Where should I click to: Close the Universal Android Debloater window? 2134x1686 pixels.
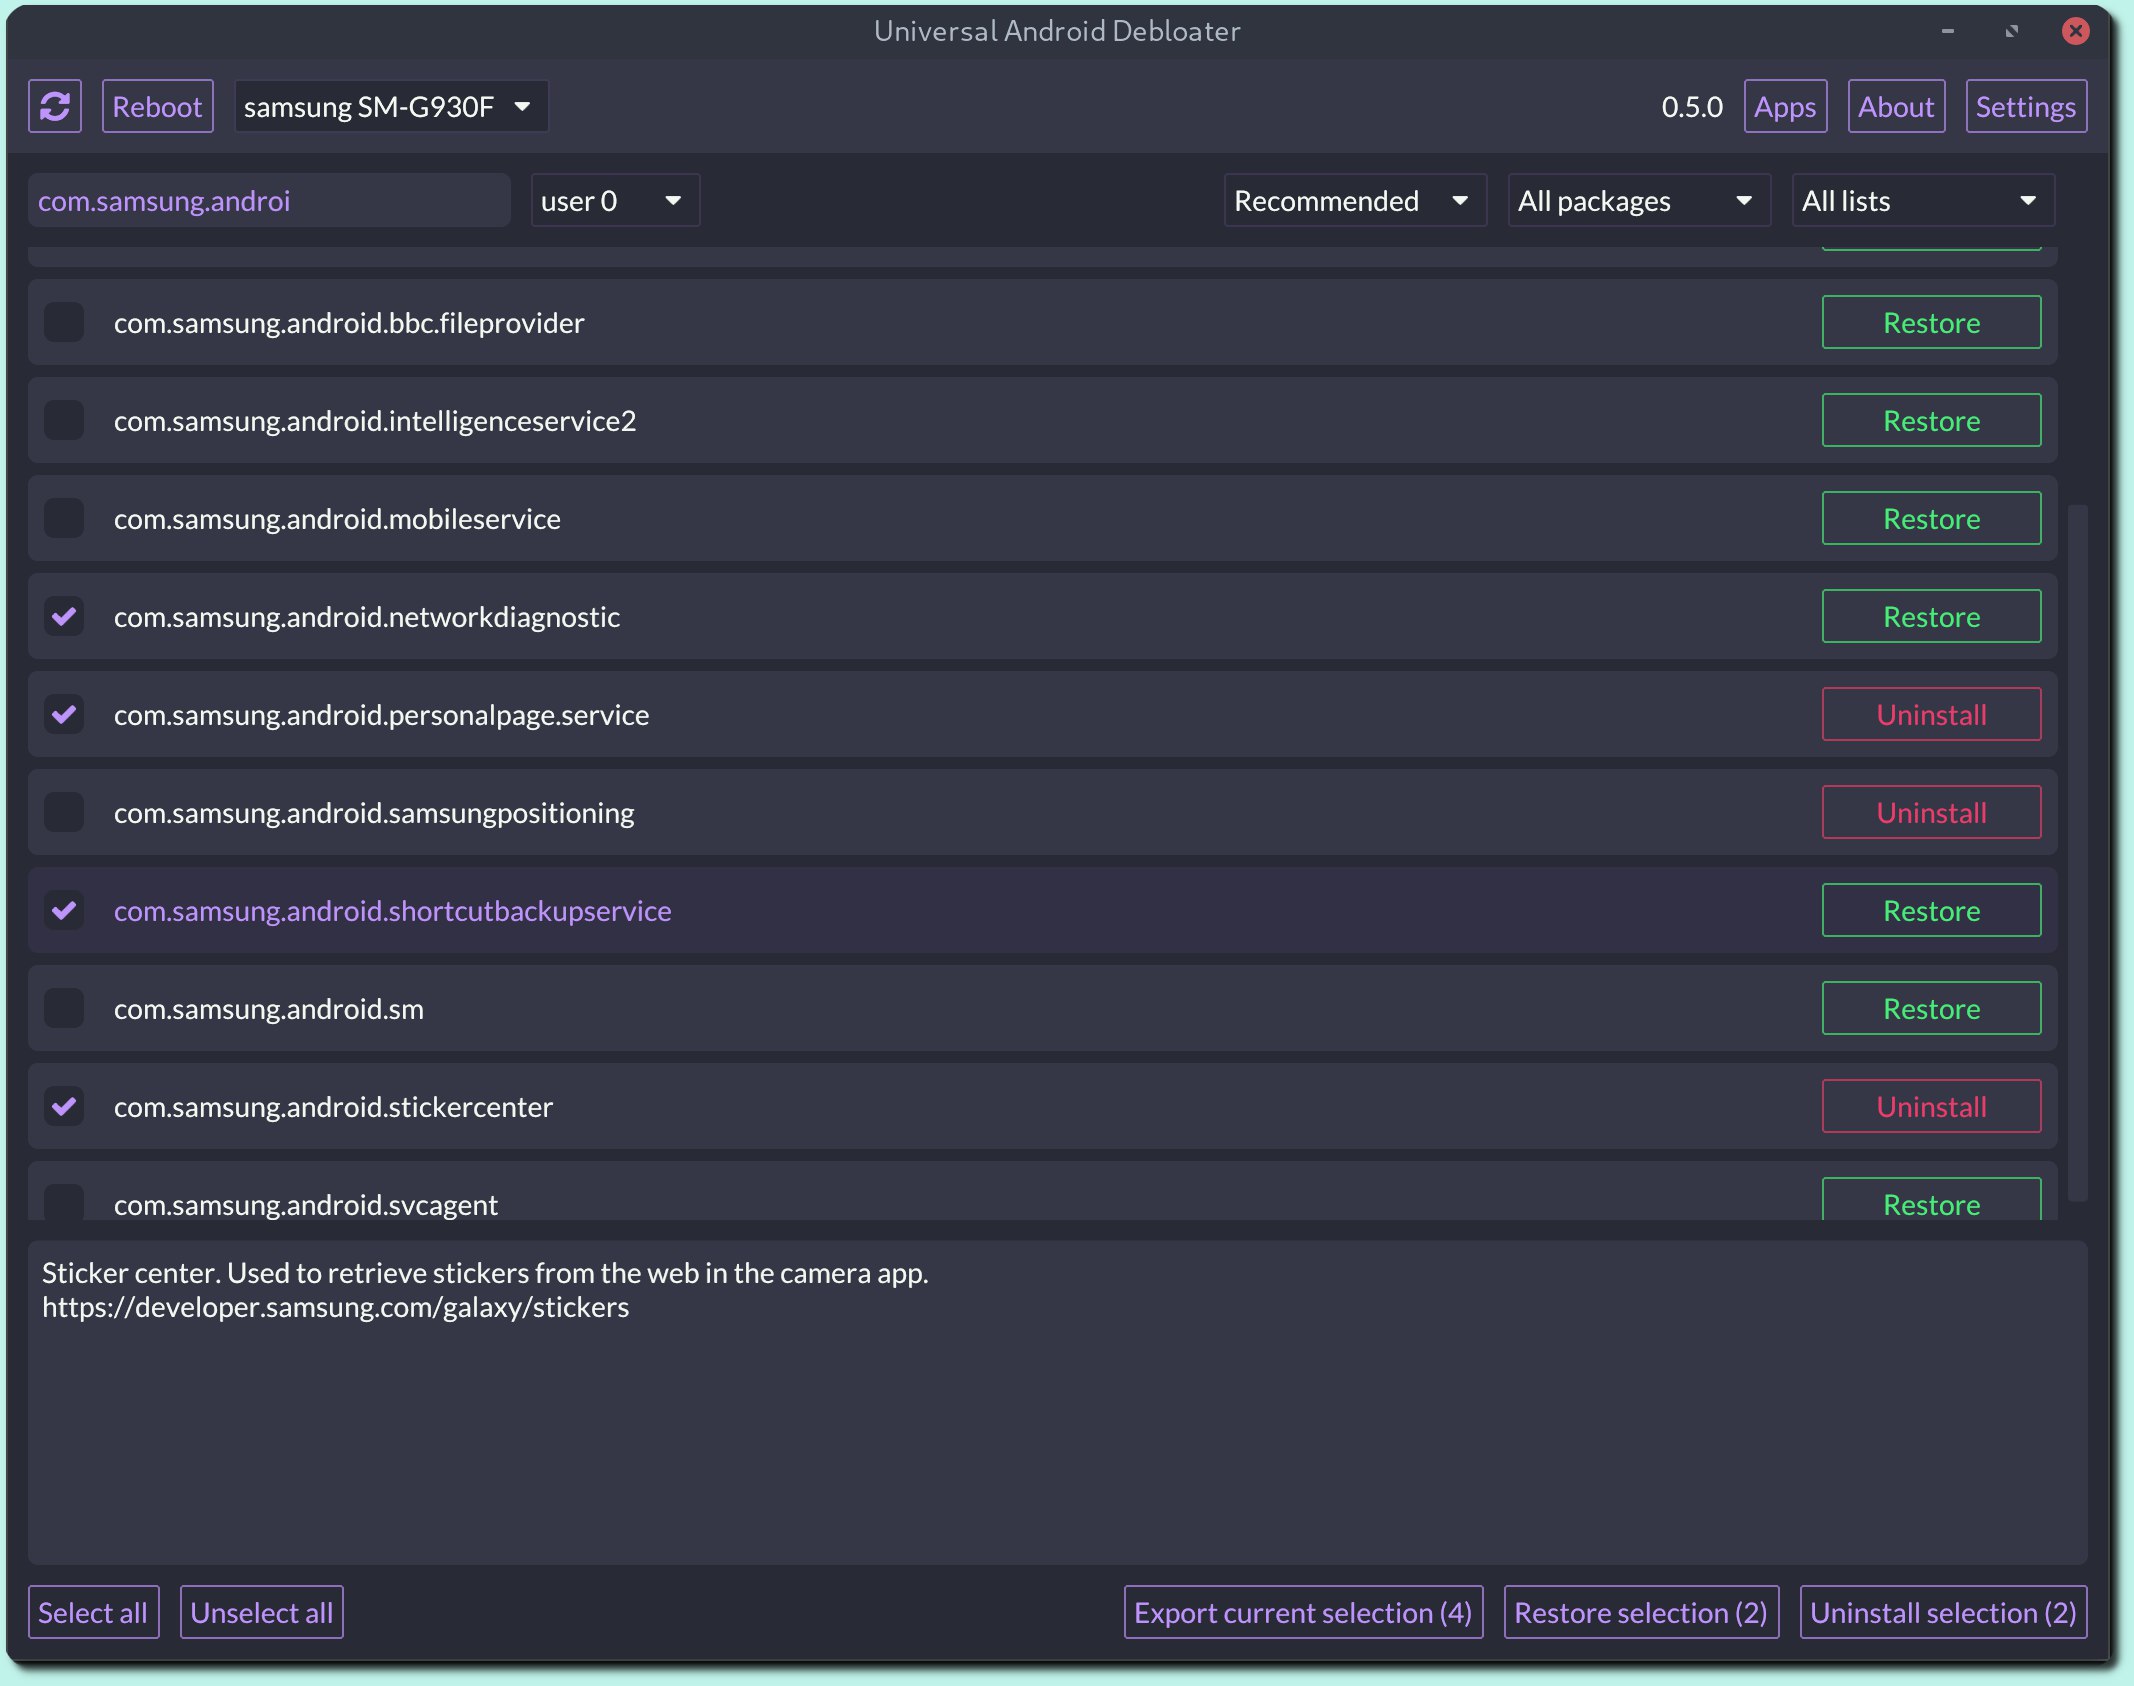(x=2075, y=31)
